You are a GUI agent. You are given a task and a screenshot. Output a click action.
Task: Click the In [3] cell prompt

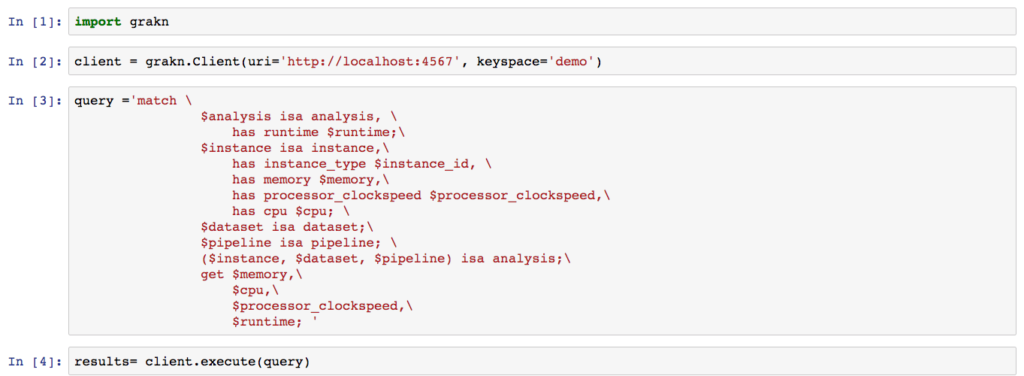[35, 101]
